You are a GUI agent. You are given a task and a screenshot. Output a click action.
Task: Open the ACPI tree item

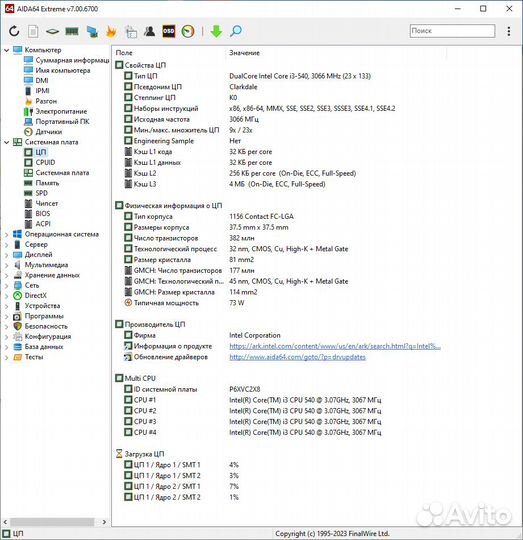[37, 224]
